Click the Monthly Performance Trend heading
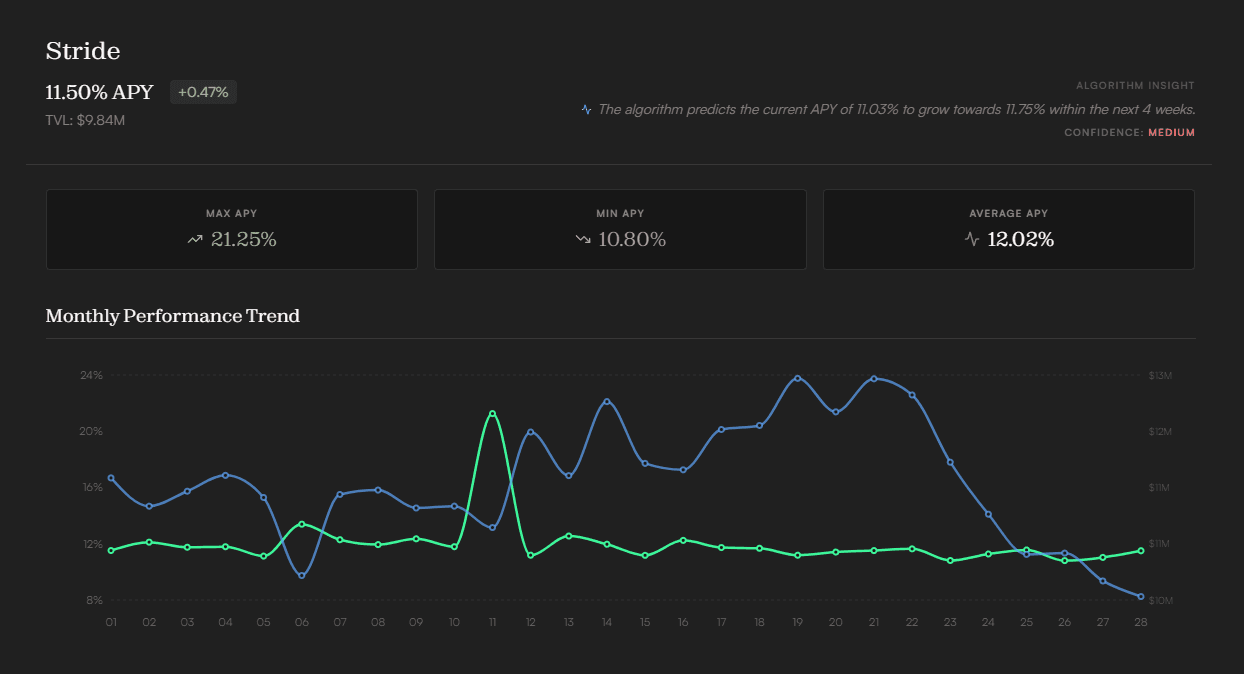 (x=173, y=316)
